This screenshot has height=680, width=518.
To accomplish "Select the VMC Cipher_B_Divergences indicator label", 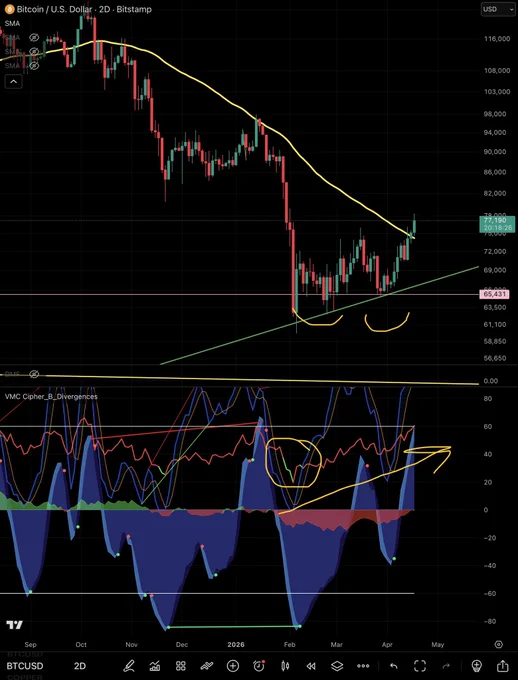I will pyautogui.click(x=51, y=396).
